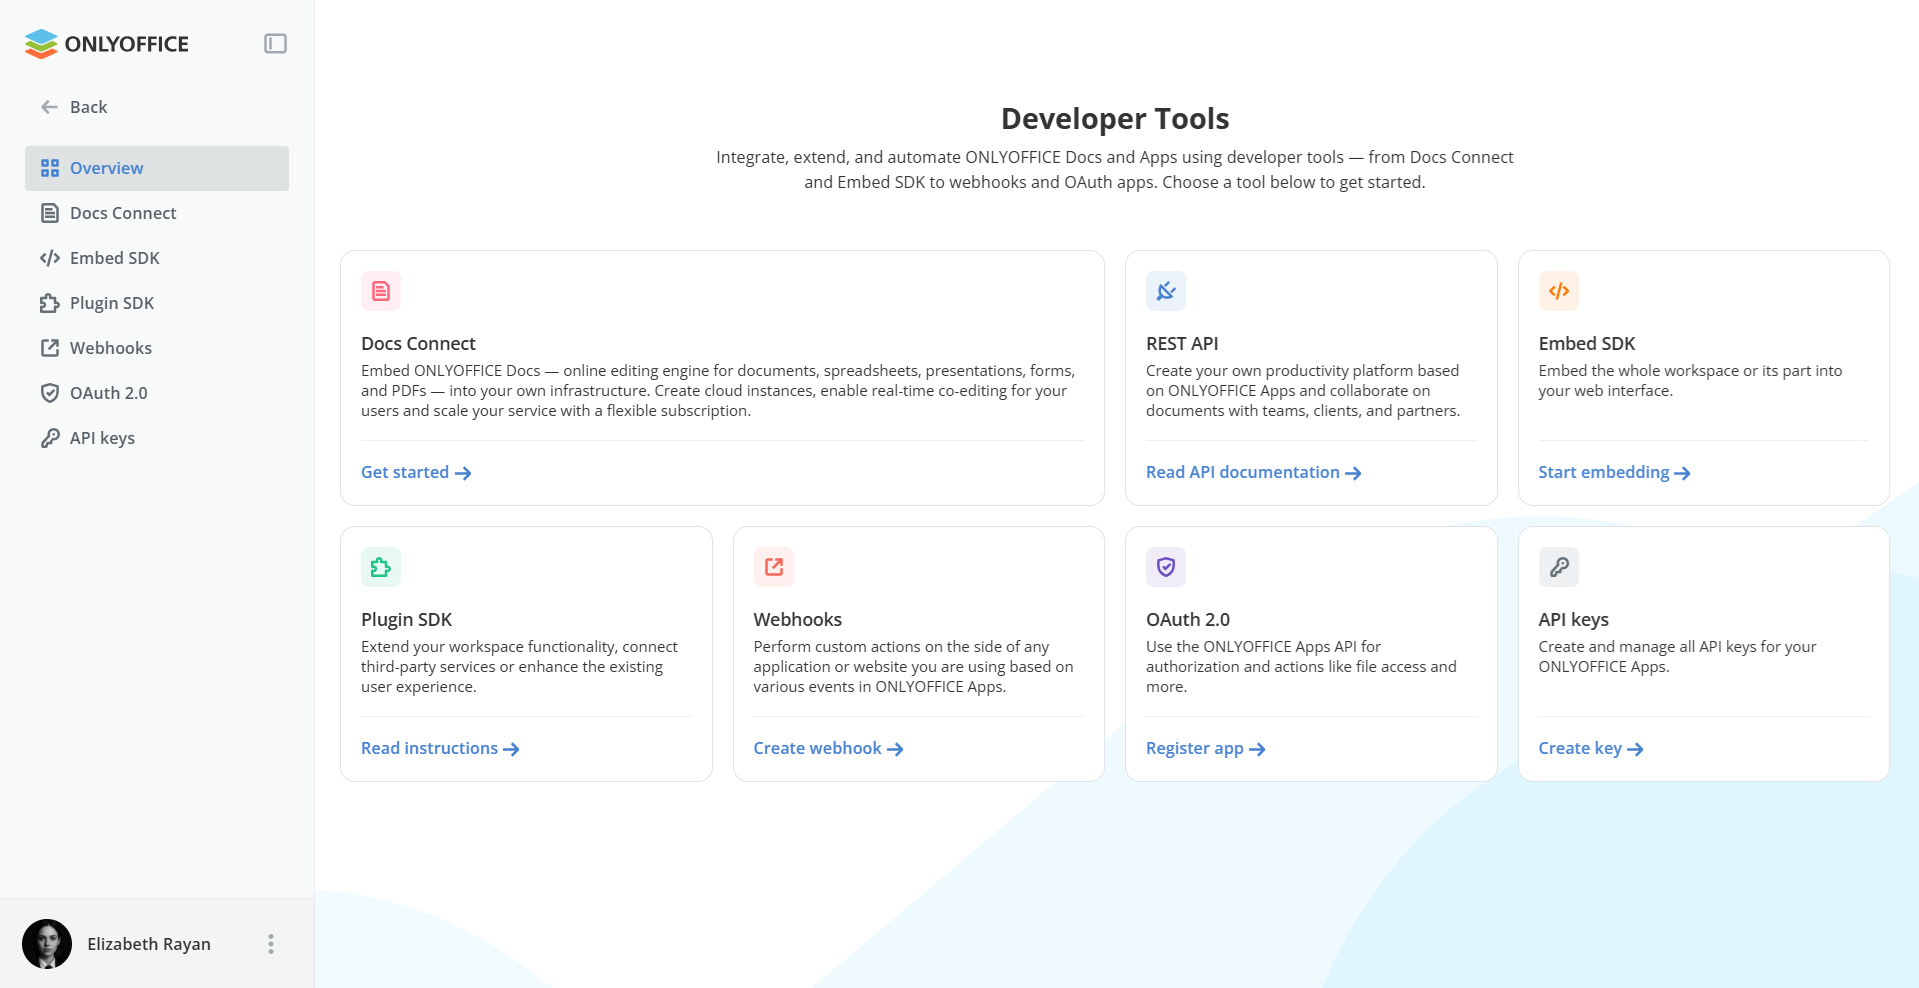Collapse the sidebar panel icon
The height and width of the screenshot is (988, 1919).
(x=275, y=43)
